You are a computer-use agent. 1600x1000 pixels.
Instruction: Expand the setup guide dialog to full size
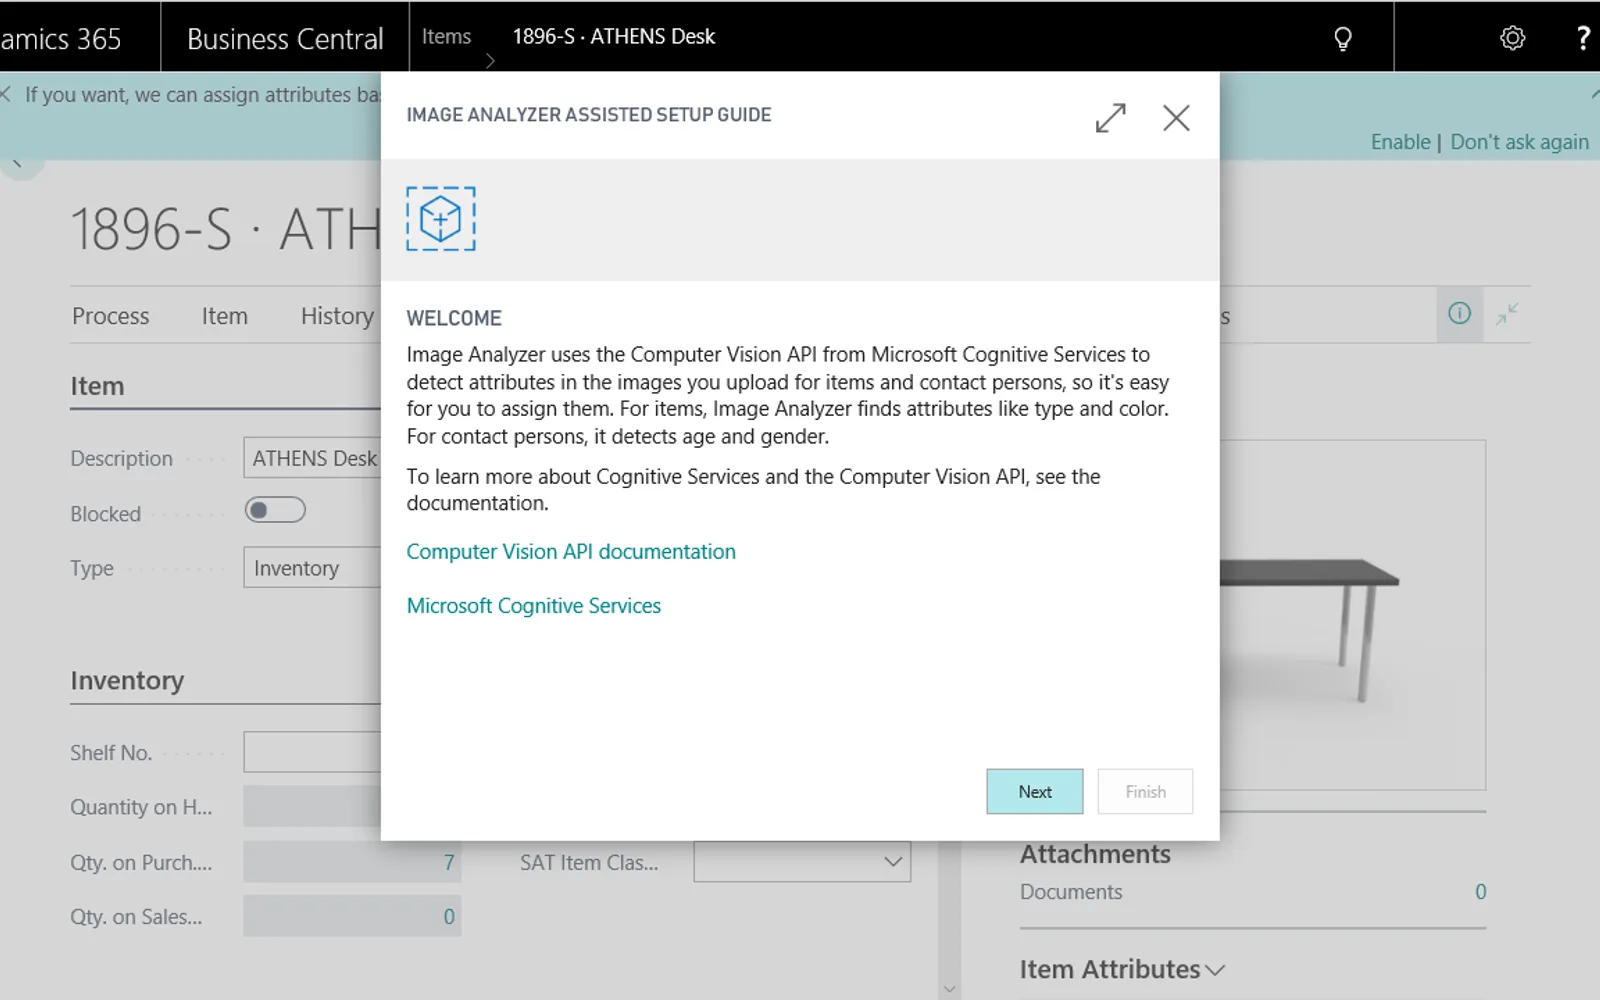click(x=1110, y=118)
